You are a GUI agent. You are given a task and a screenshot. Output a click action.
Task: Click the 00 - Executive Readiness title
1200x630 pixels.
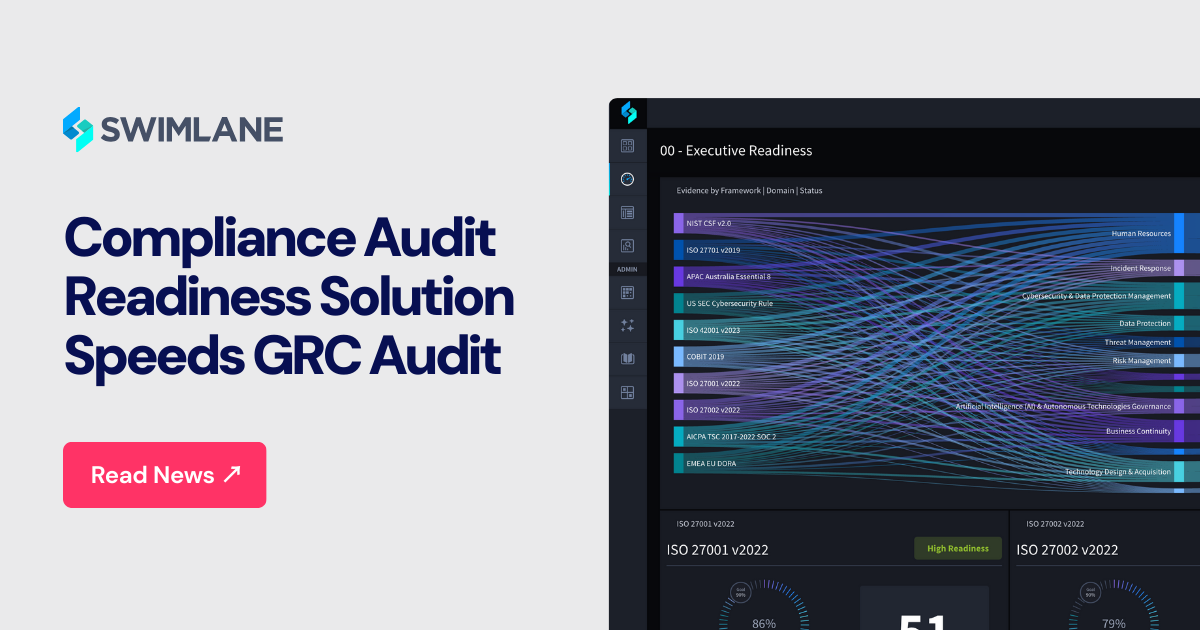[736, 151]
